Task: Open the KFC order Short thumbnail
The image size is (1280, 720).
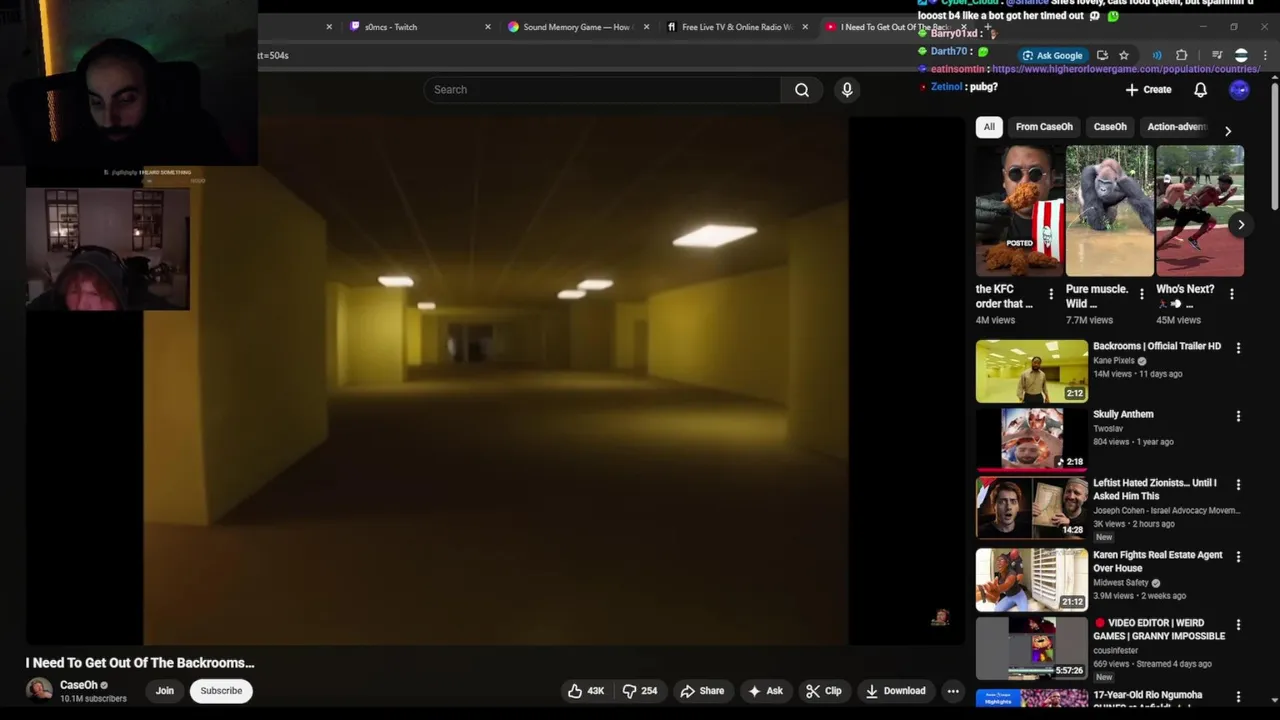Action: click(1019, 211)
